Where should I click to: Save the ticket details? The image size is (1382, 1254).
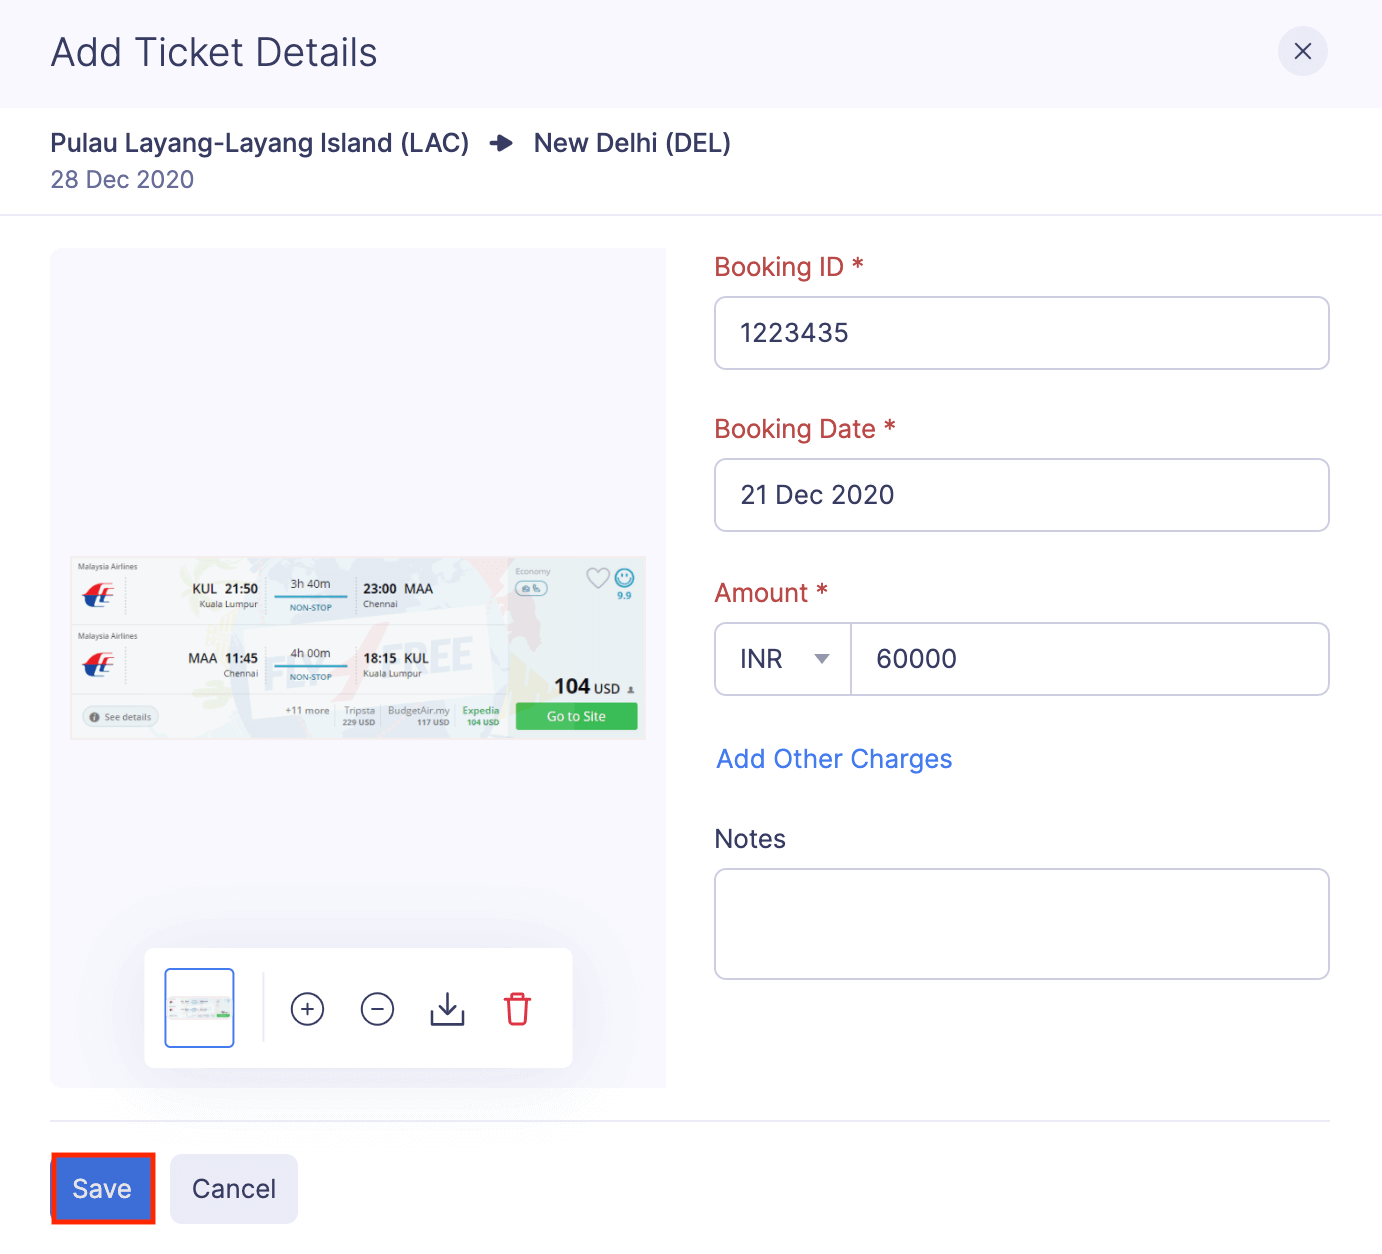click(101, 1188)
